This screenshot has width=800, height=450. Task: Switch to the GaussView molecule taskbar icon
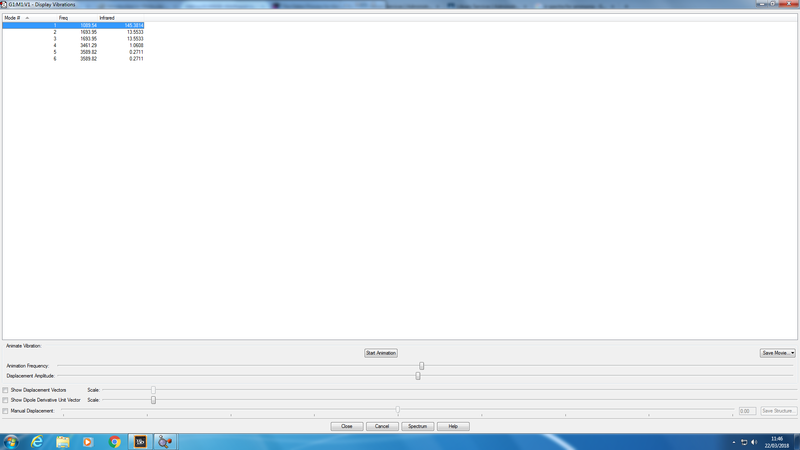(x=165, y=442)
